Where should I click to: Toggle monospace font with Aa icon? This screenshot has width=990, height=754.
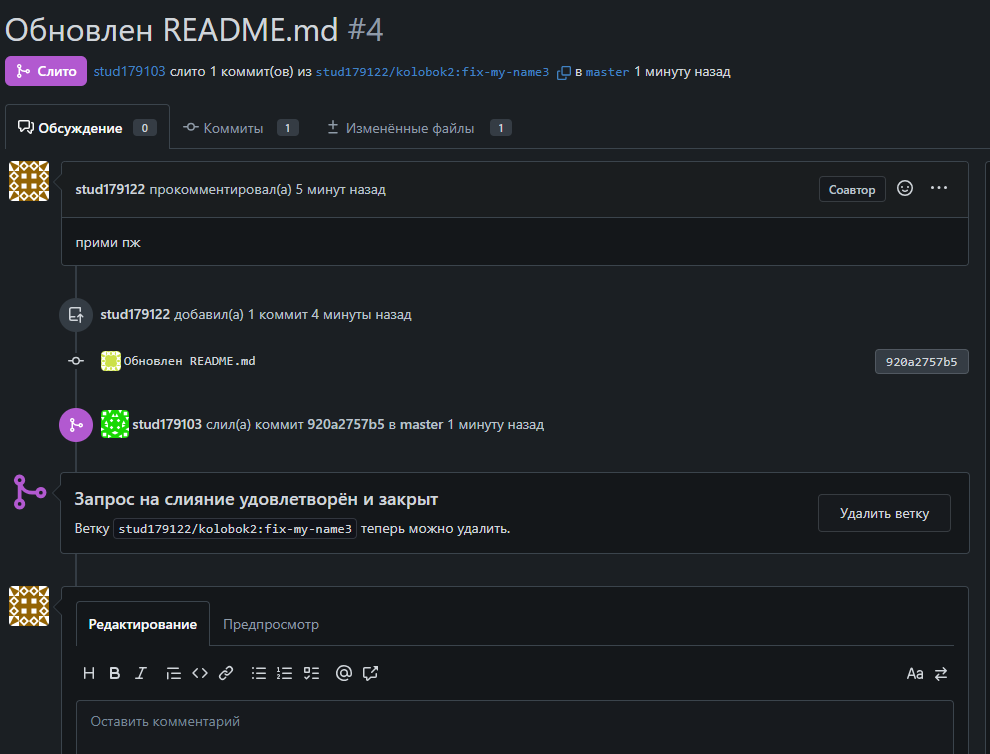click(x=915, y=674)
